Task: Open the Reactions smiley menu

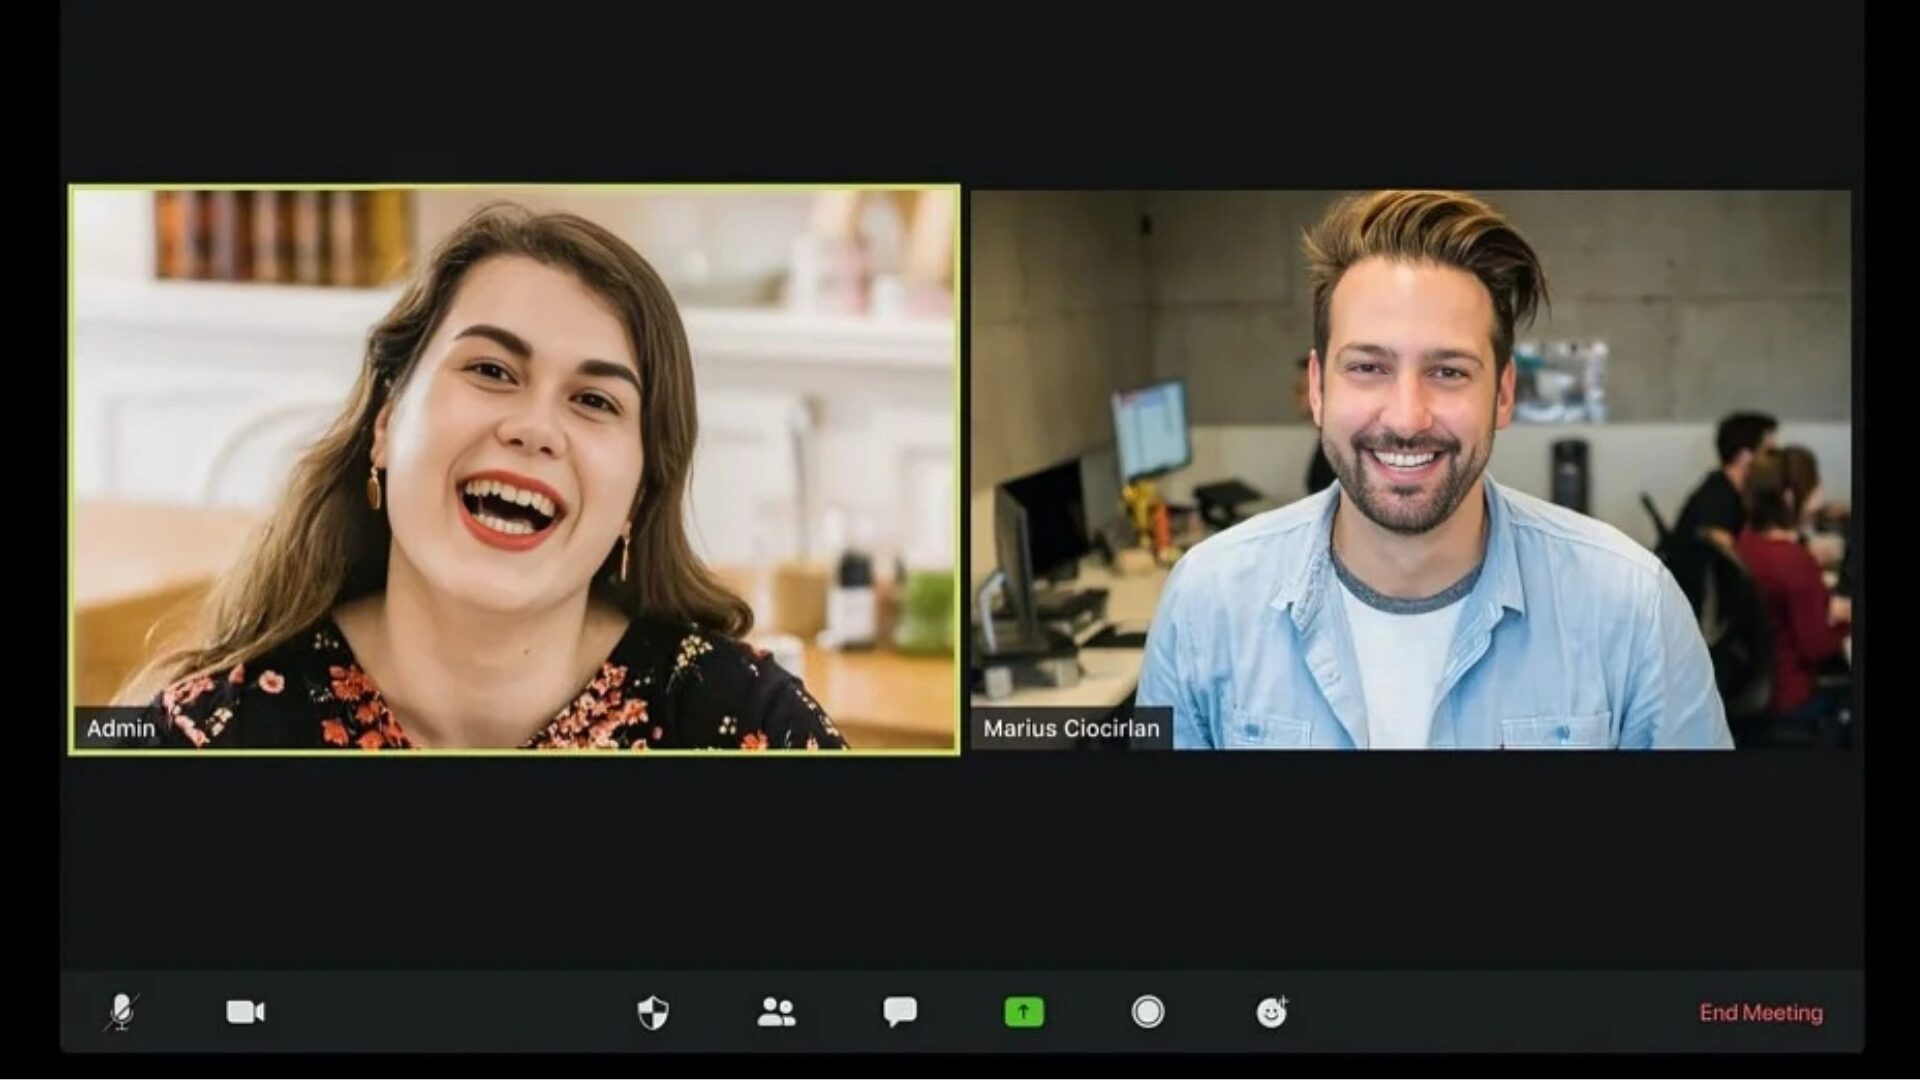Action: pos(1271,1012)
